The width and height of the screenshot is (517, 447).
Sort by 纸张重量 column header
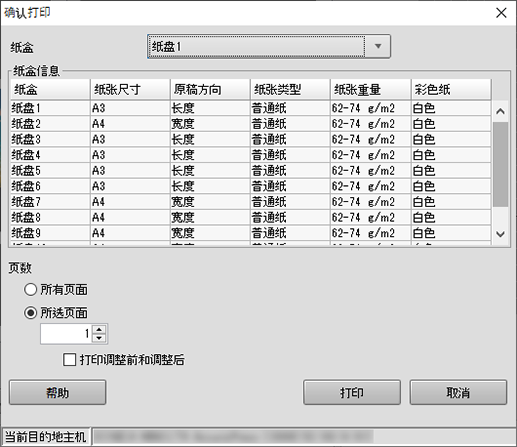pyautogui.click(x=371, y=89)
